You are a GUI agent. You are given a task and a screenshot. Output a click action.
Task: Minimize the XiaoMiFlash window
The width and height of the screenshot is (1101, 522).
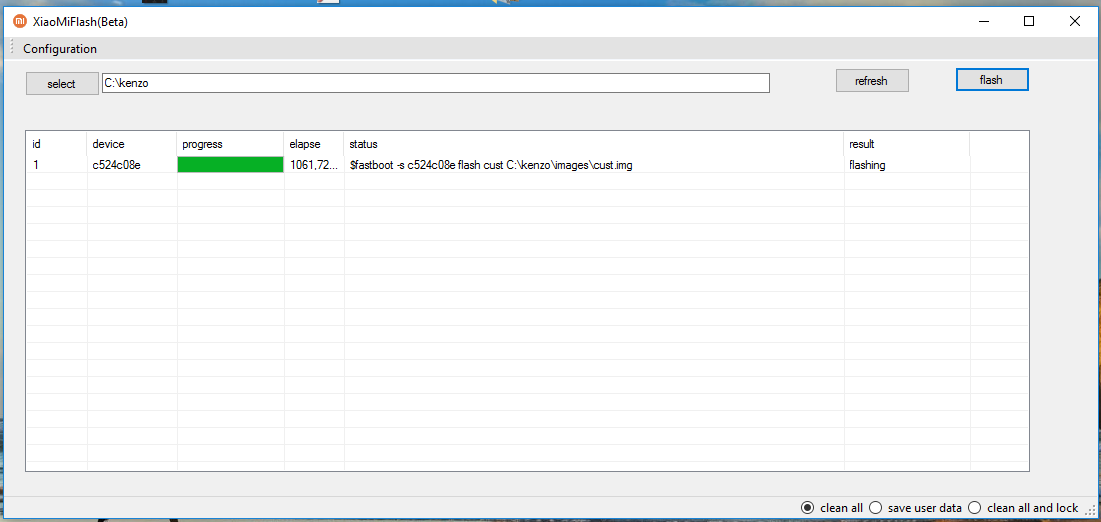click(984, 21)
